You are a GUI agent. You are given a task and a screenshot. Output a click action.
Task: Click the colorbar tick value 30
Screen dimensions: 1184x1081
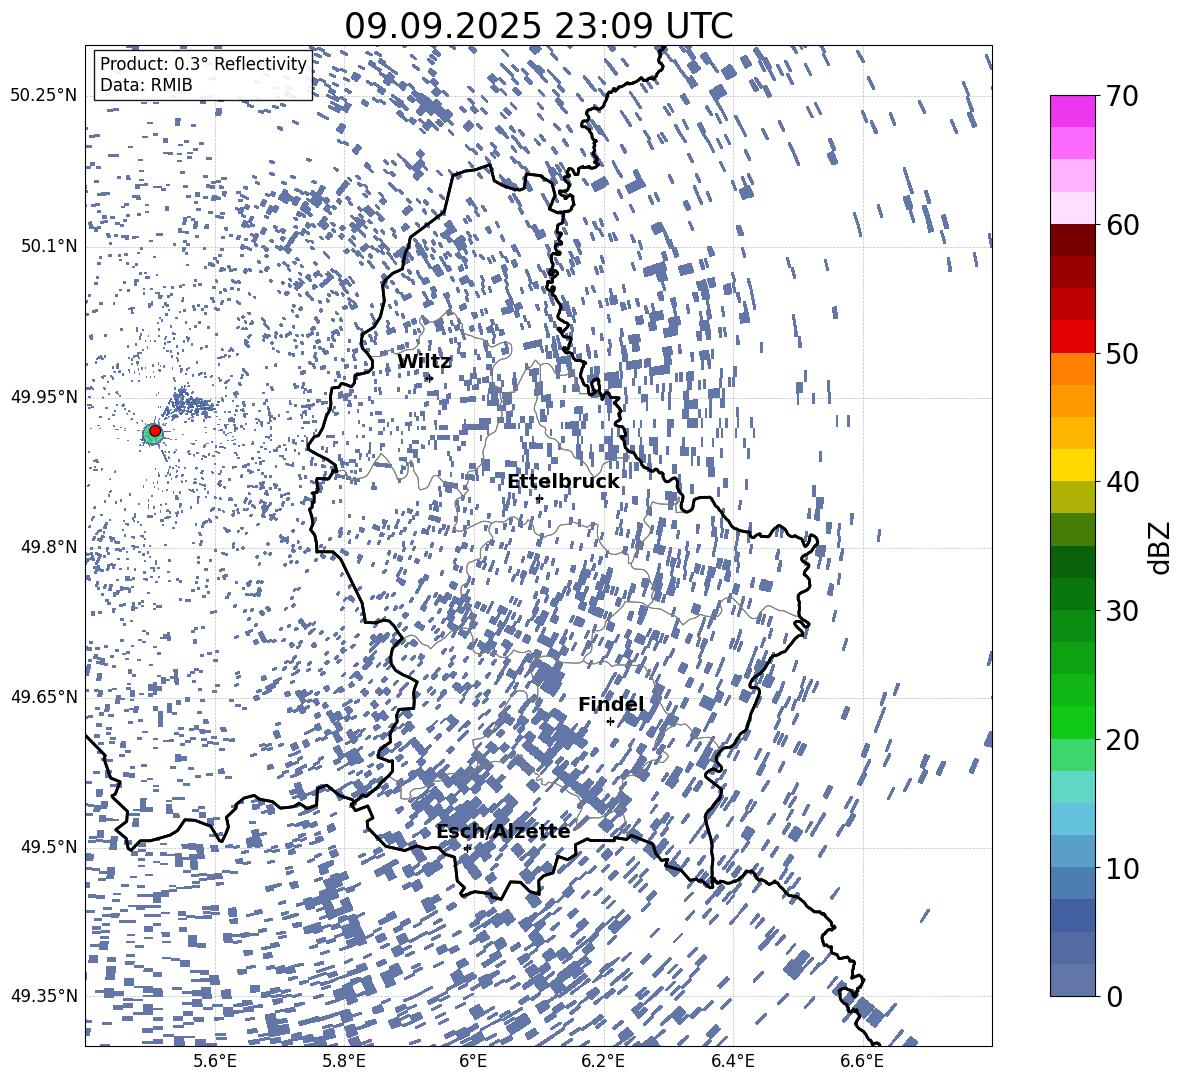pos(1122,611)
